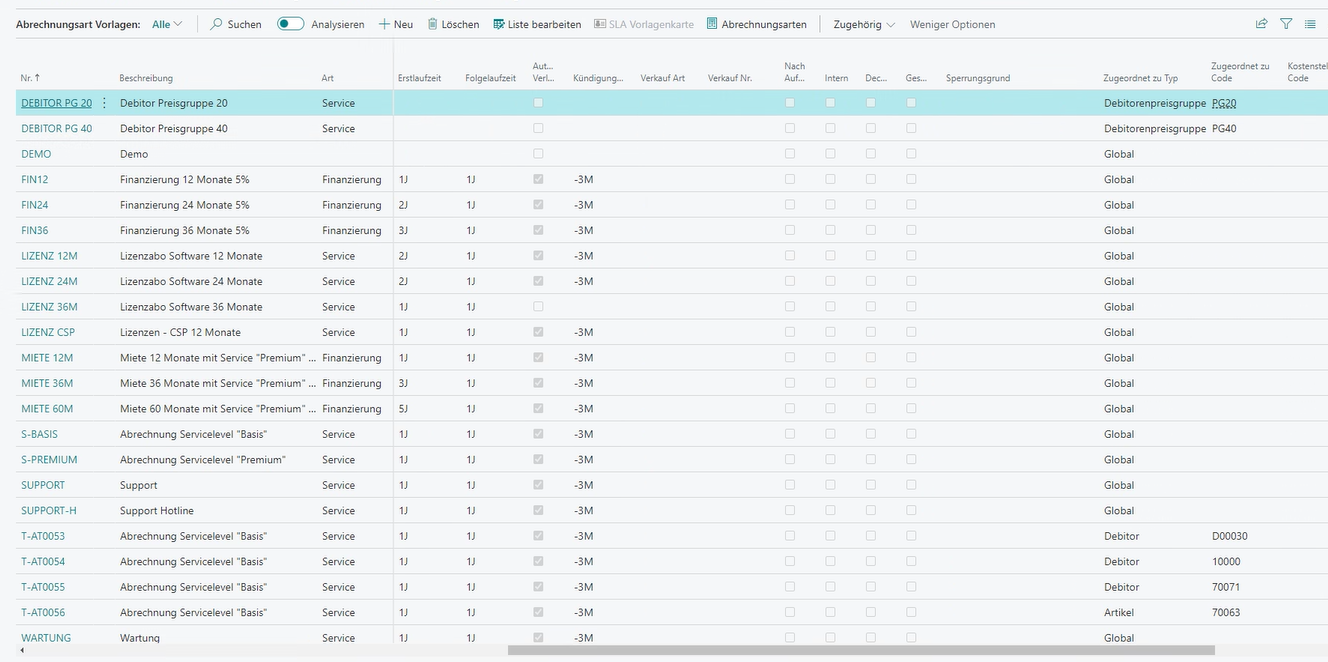Image resolution: width=1328 pixels, height=662 pixels.
Task: Click Weniger Optionen in the action bar
Action: coord(952,24)
